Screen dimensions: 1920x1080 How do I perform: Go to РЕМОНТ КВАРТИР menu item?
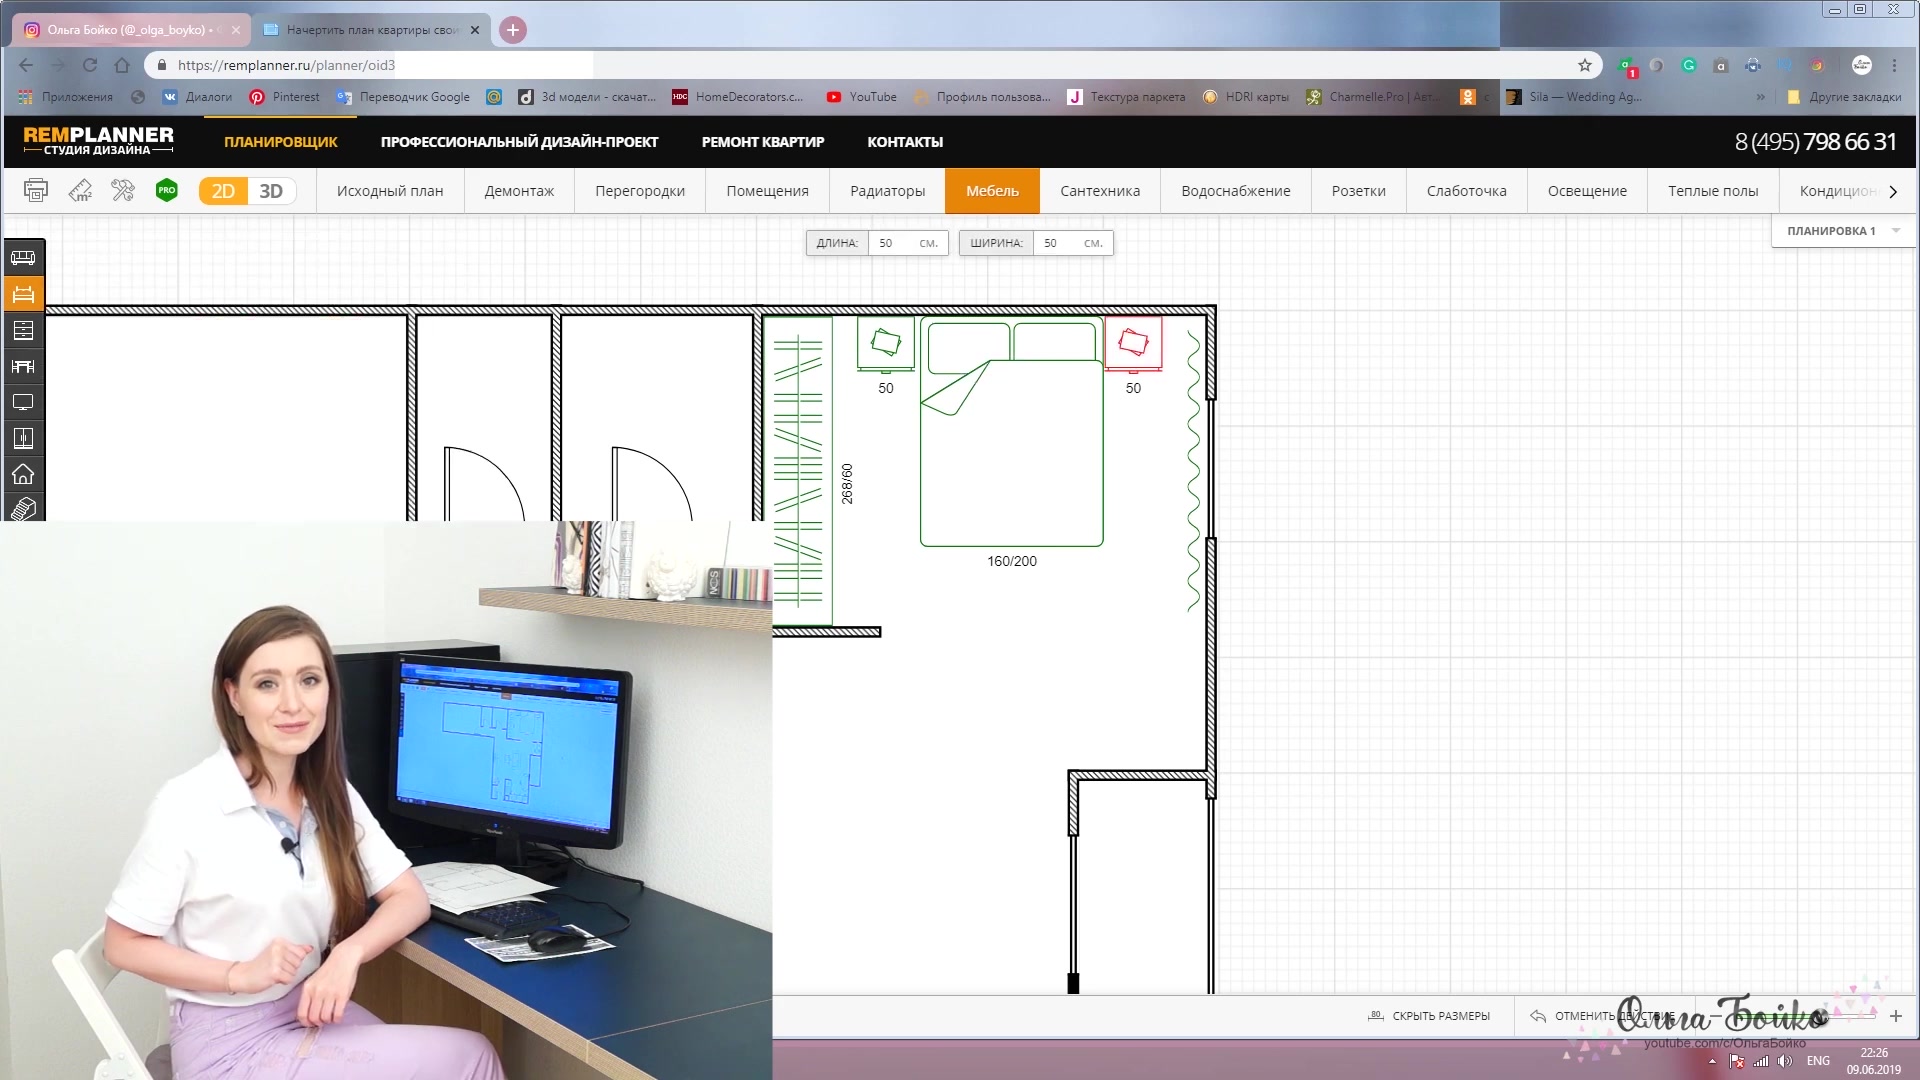pyautogui.click(x=762, y=142)
